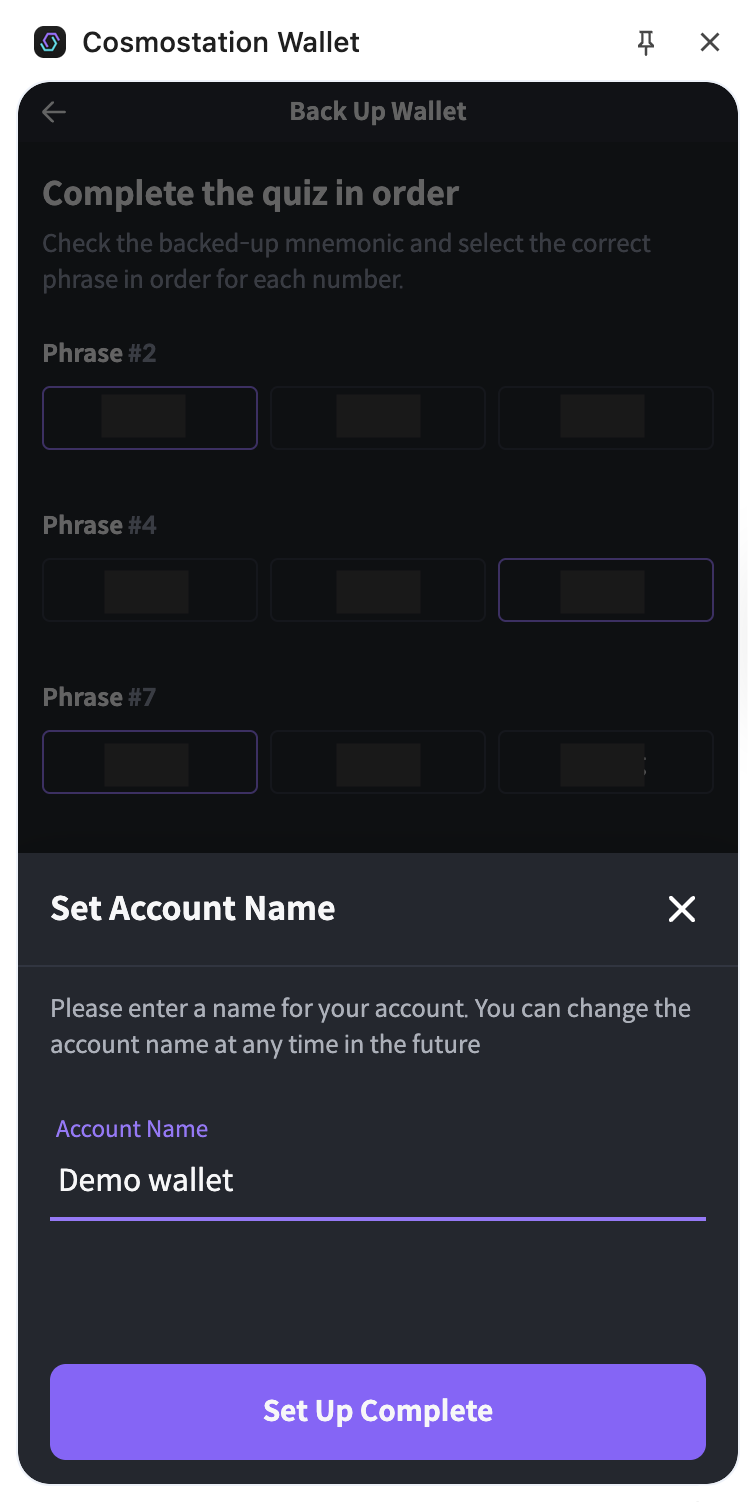This screenshot has width=756, height=1502.
Task: Click the purple Account Name field label
Action: pyautogui.click(x=132, y=1129)
